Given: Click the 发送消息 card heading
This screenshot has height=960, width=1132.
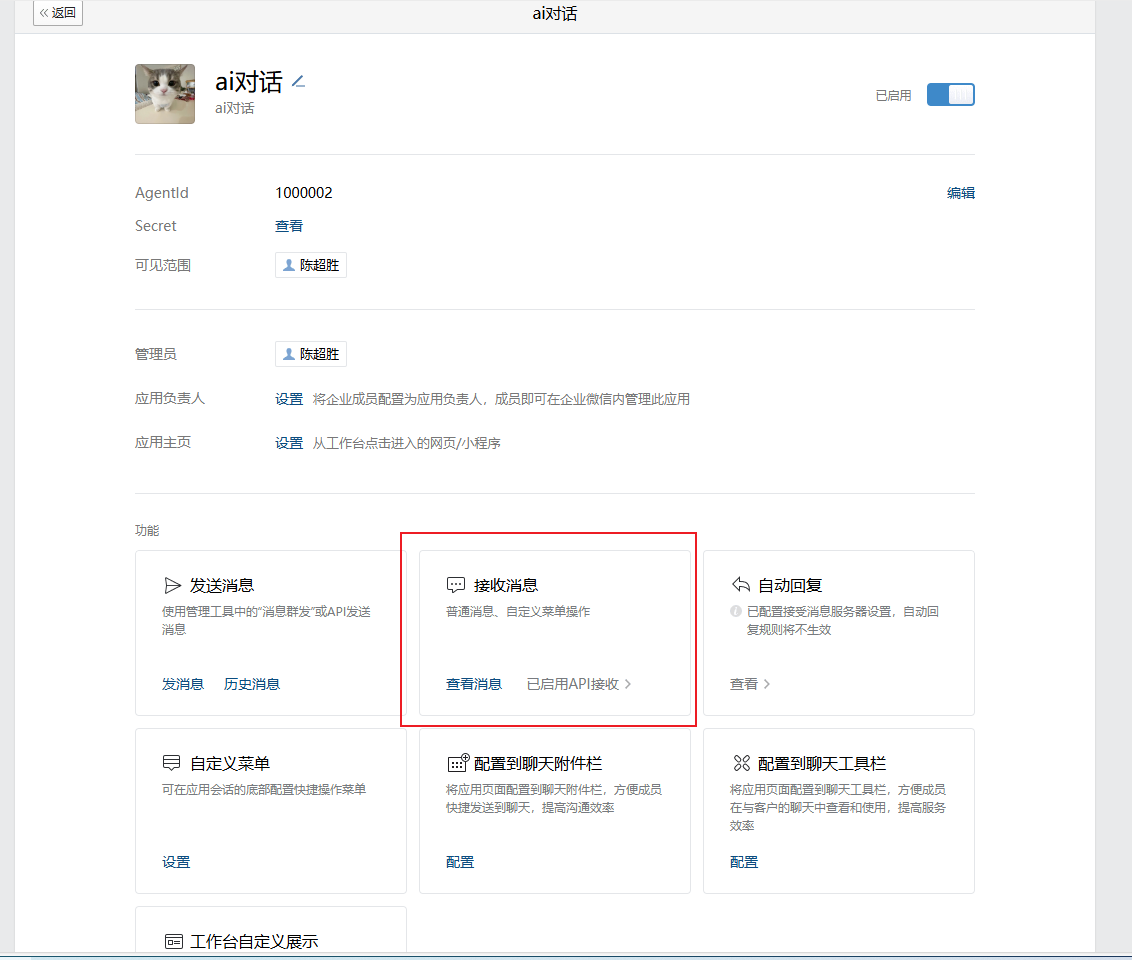Looking at the screenshot, I should tap(222, 585).
